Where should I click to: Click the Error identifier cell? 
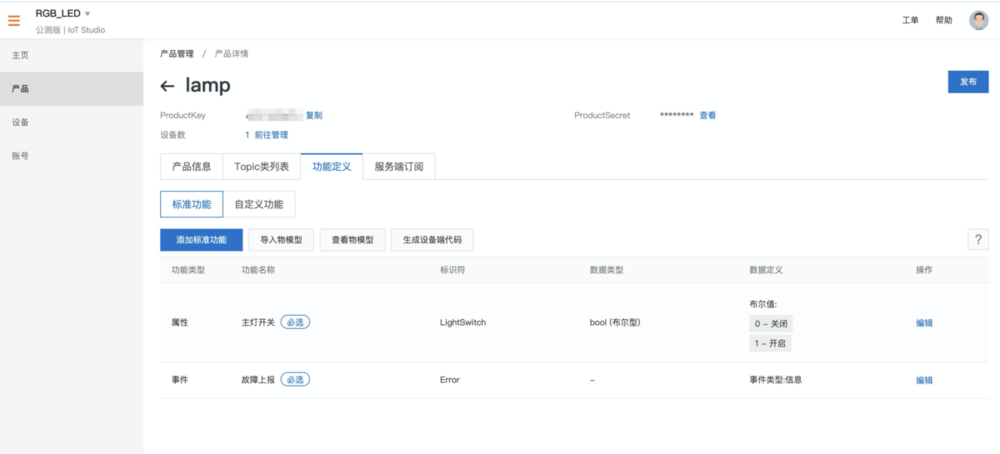450,379
